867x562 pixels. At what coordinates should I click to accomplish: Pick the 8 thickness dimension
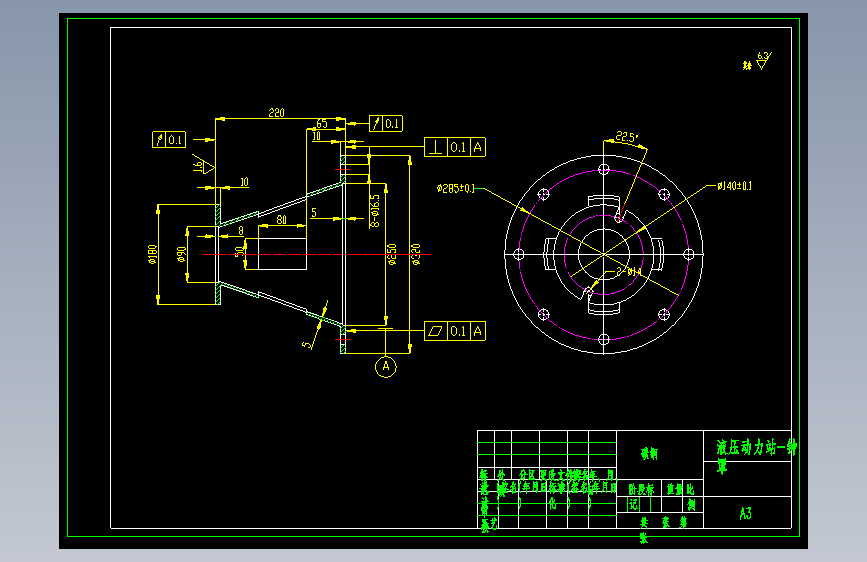coord(241,231)
